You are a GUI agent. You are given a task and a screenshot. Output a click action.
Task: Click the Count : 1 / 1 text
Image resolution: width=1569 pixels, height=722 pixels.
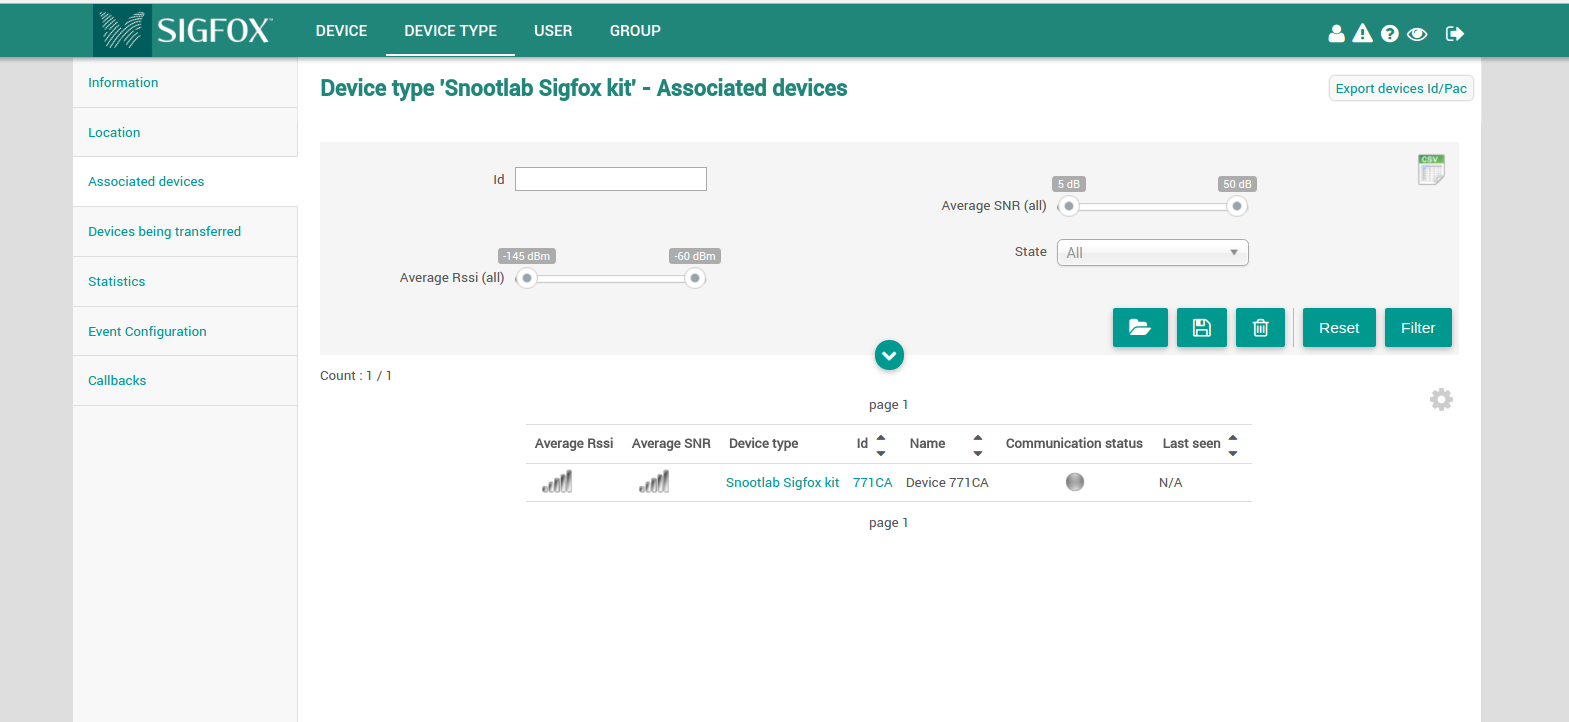click(x=356, y=376)
